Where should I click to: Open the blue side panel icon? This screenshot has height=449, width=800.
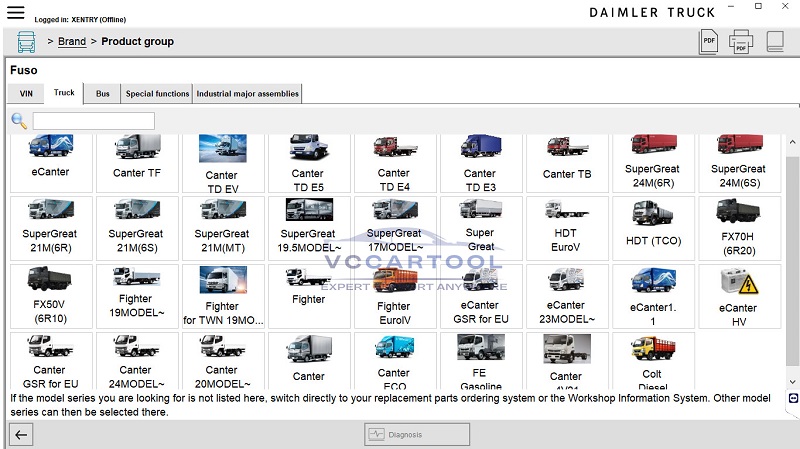point(793,398)
